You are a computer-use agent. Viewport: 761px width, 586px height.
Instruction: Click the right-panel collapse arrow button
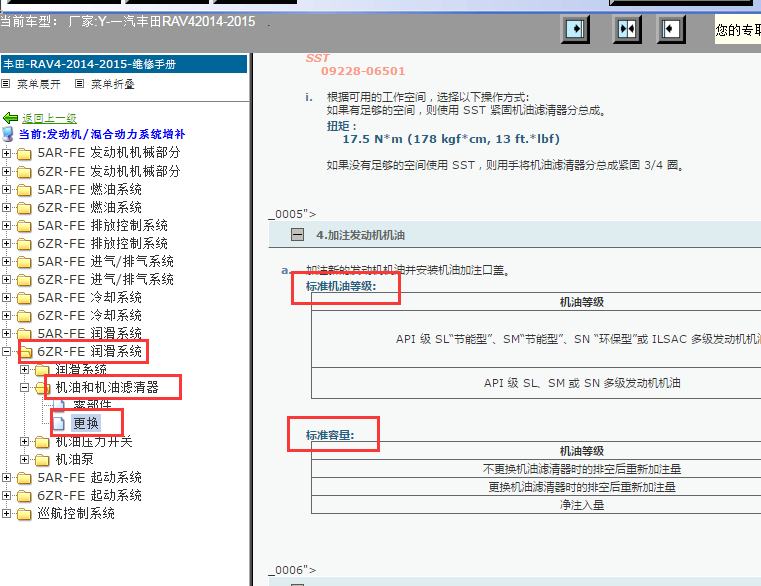point(670,29)
